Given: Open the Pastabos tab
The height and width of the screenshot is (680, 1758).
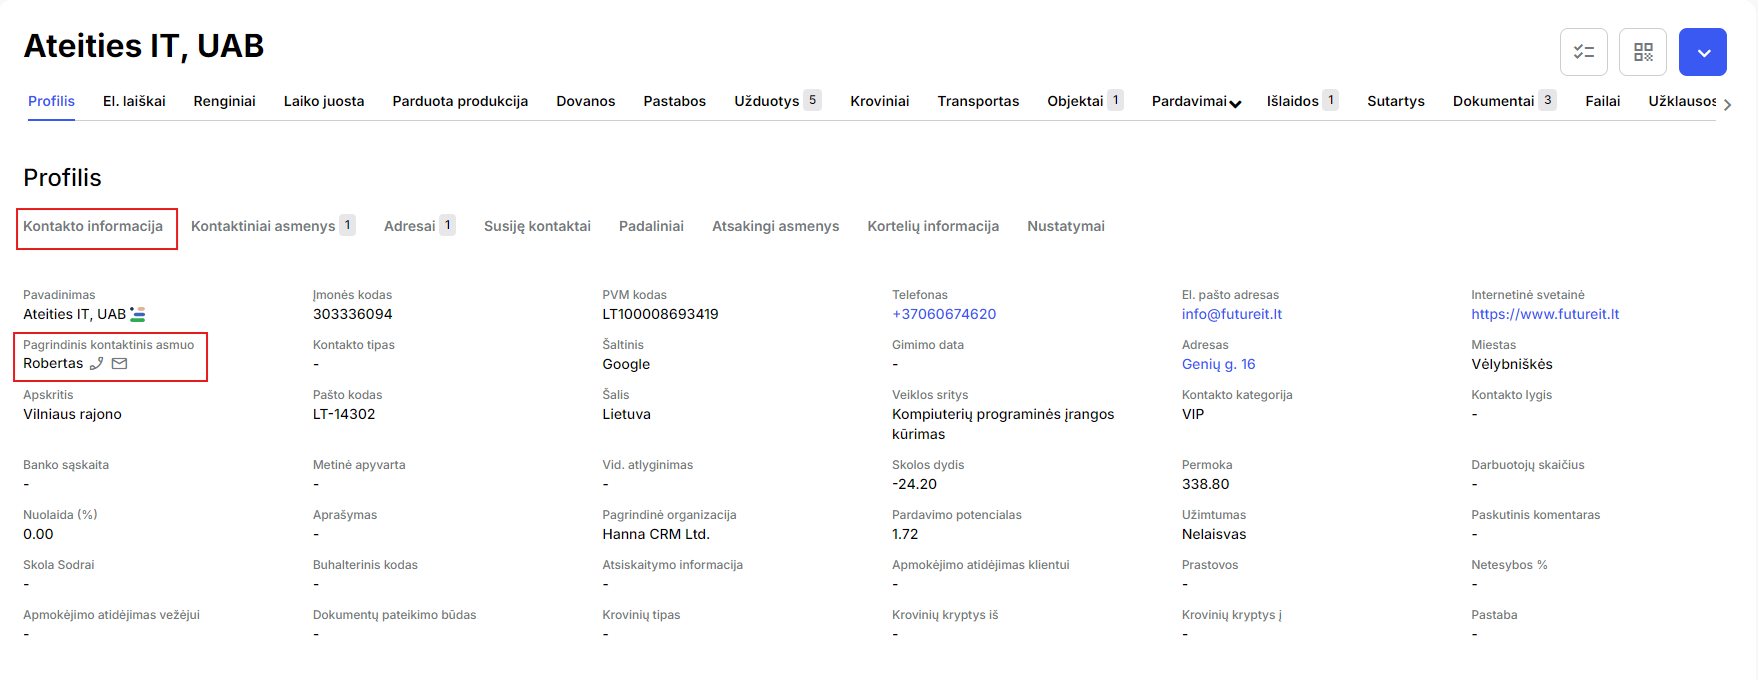Looking at the screenshot, I should (675, 101).
